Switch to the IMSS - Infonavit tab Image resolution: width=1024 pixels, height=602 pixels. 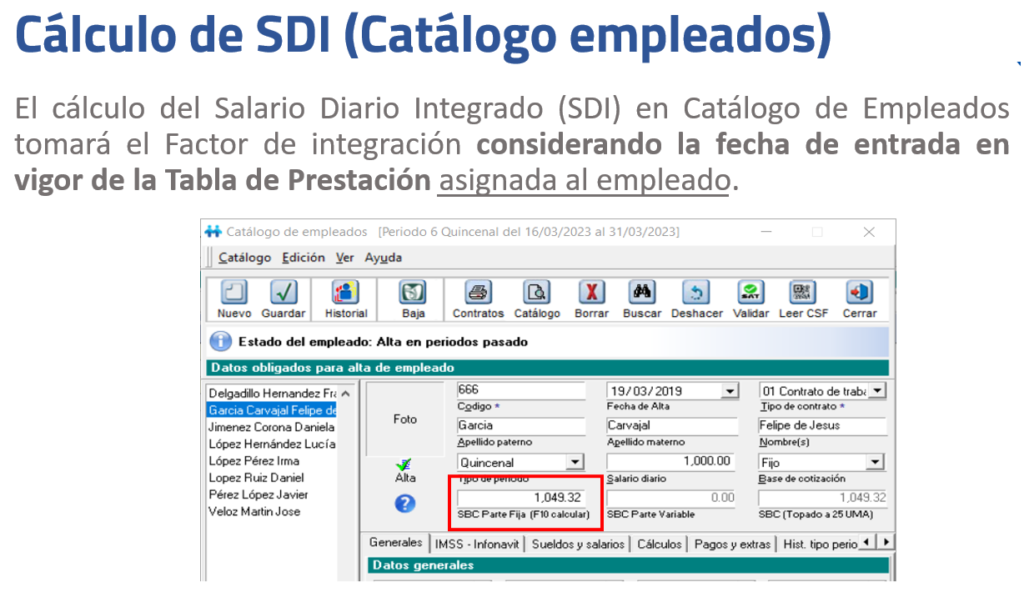tap(478, 544)
